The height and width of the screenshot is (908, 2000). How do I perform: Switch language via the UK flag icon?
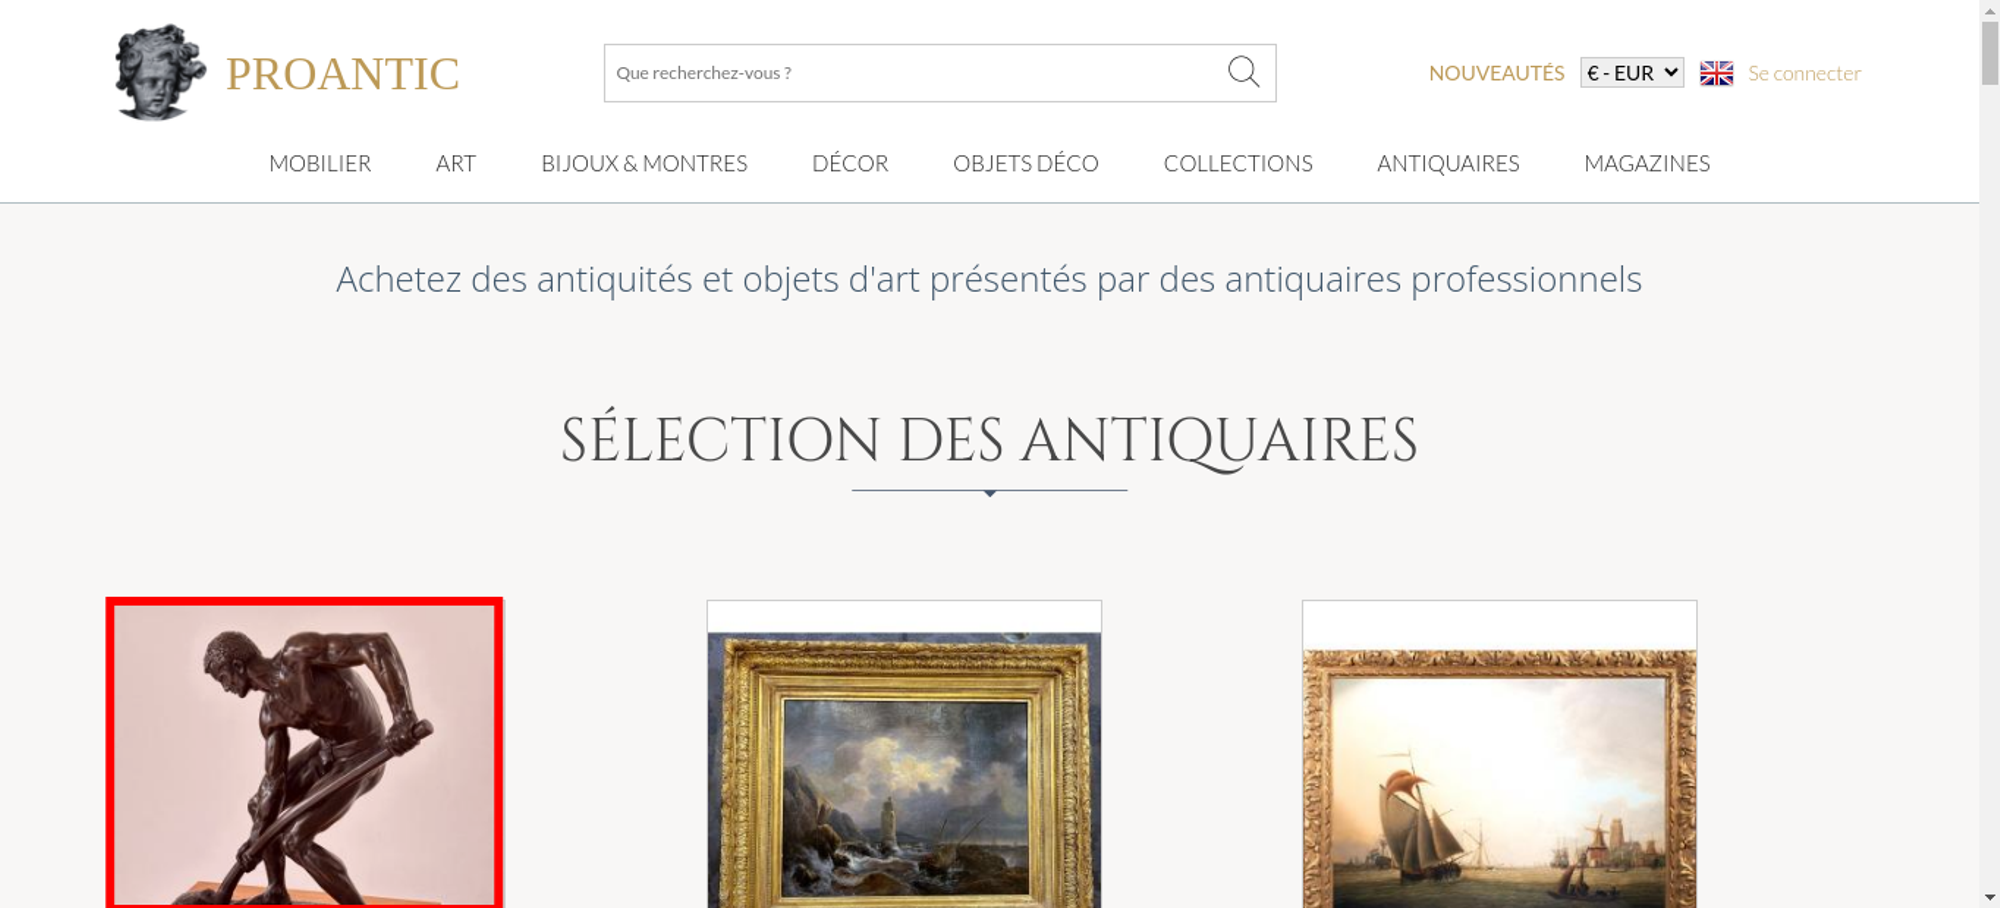1716,73
